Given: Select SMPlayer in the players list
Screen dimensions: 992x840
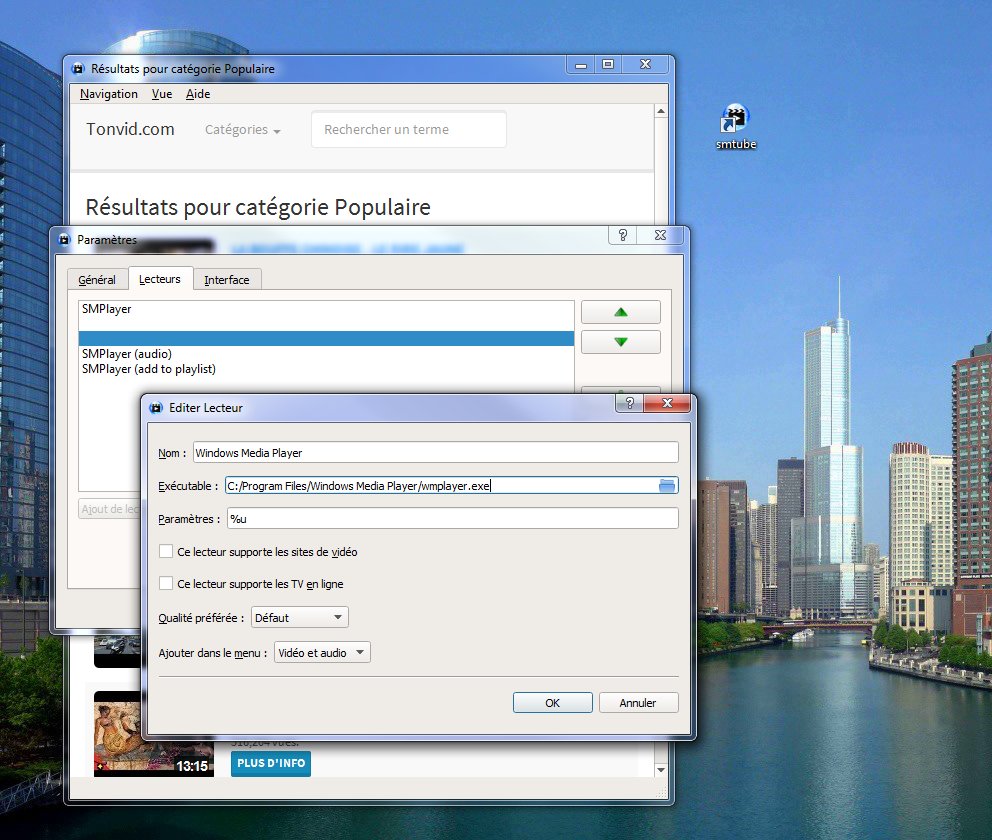Looking at the screenshot, I should [x=326, y=309].
